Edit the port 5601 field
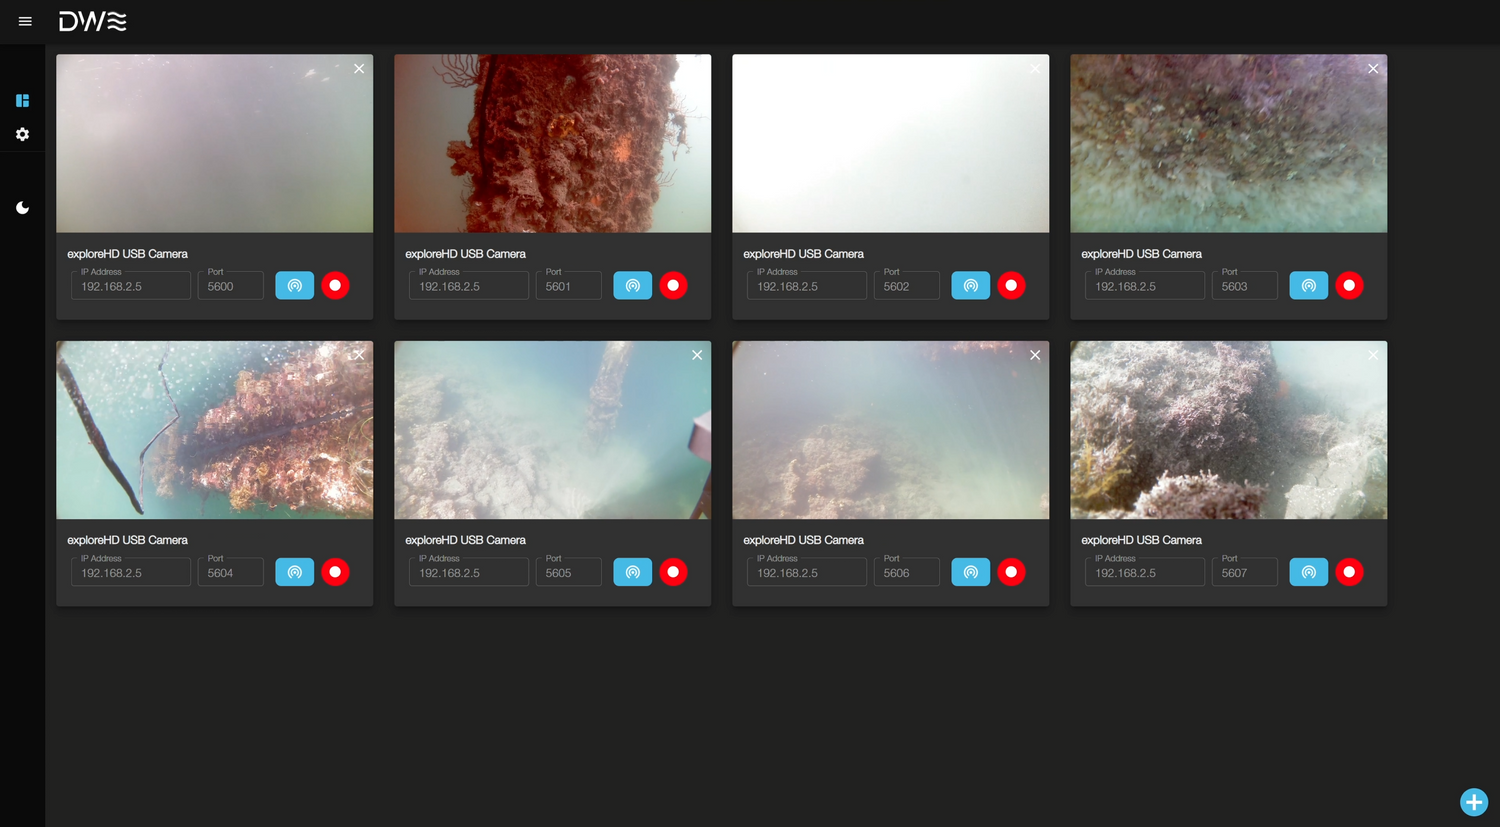The height and width of the screenshot is (827, 1500). point(570,286)
